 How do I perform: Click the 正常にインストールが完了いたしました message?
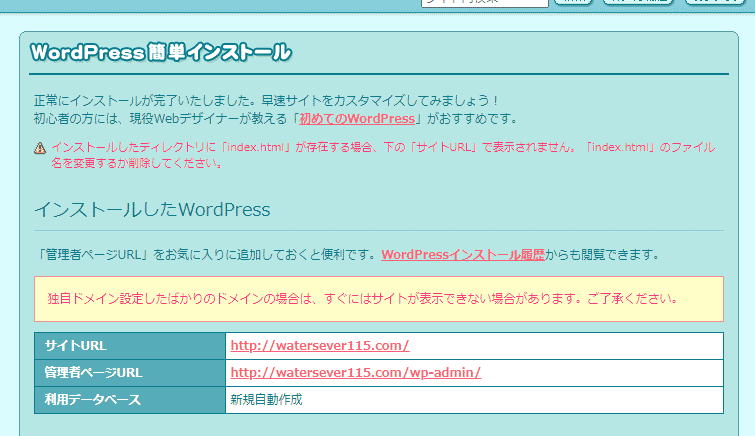(266, 101)
